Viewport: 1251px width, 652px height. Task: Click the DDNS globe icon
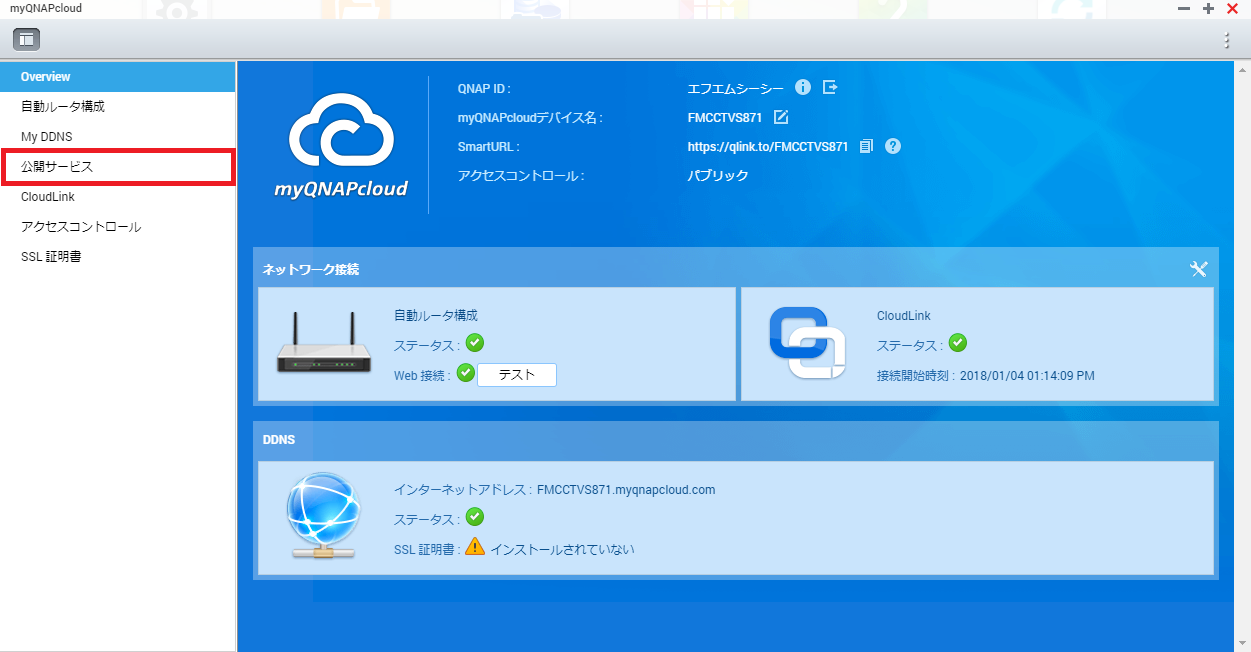click(326, 516)
